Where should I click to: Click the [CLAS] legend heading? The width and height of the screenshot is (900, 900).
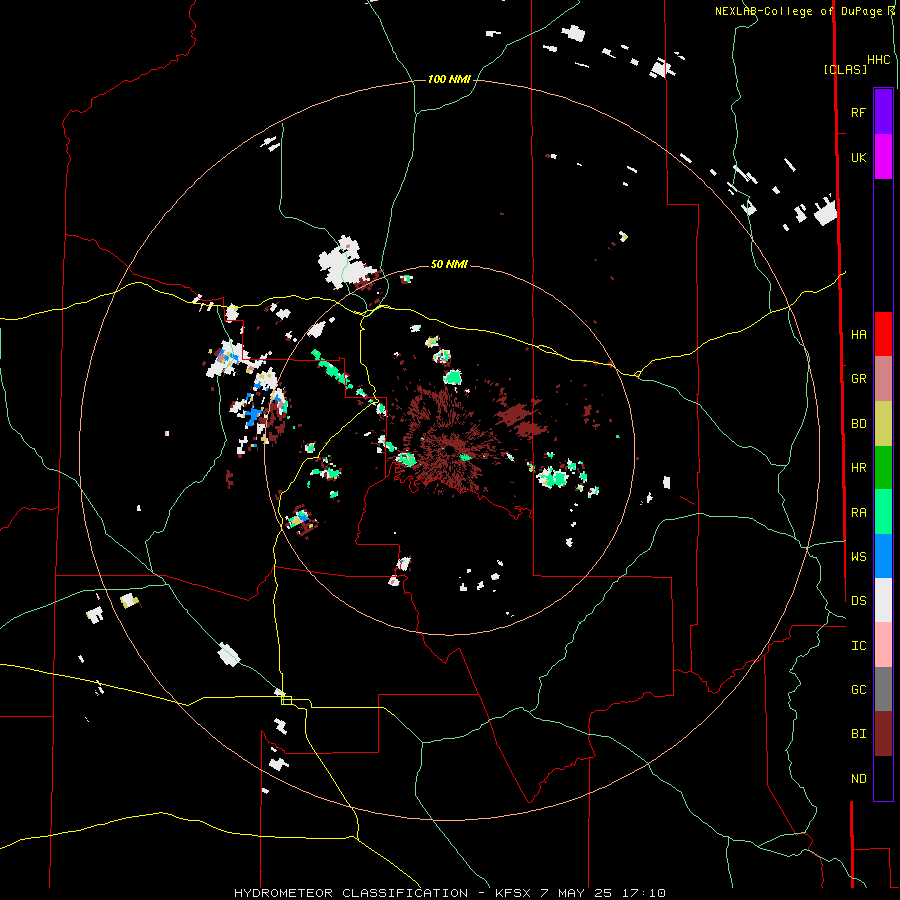pyautogui.click(x=845, y=70)
